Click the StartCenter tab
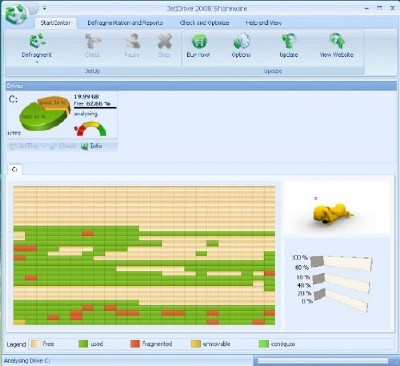Screen dimensions: 400x366 (55, 23)
